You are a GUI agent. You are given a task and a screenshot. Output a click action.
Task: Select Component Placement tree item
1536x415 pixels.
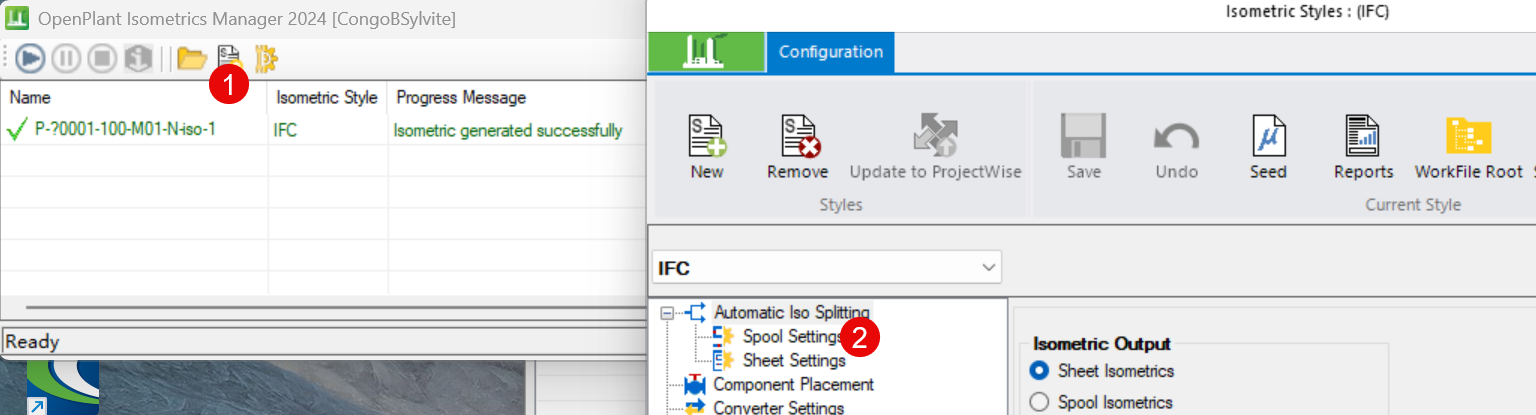tap(793, 384)
